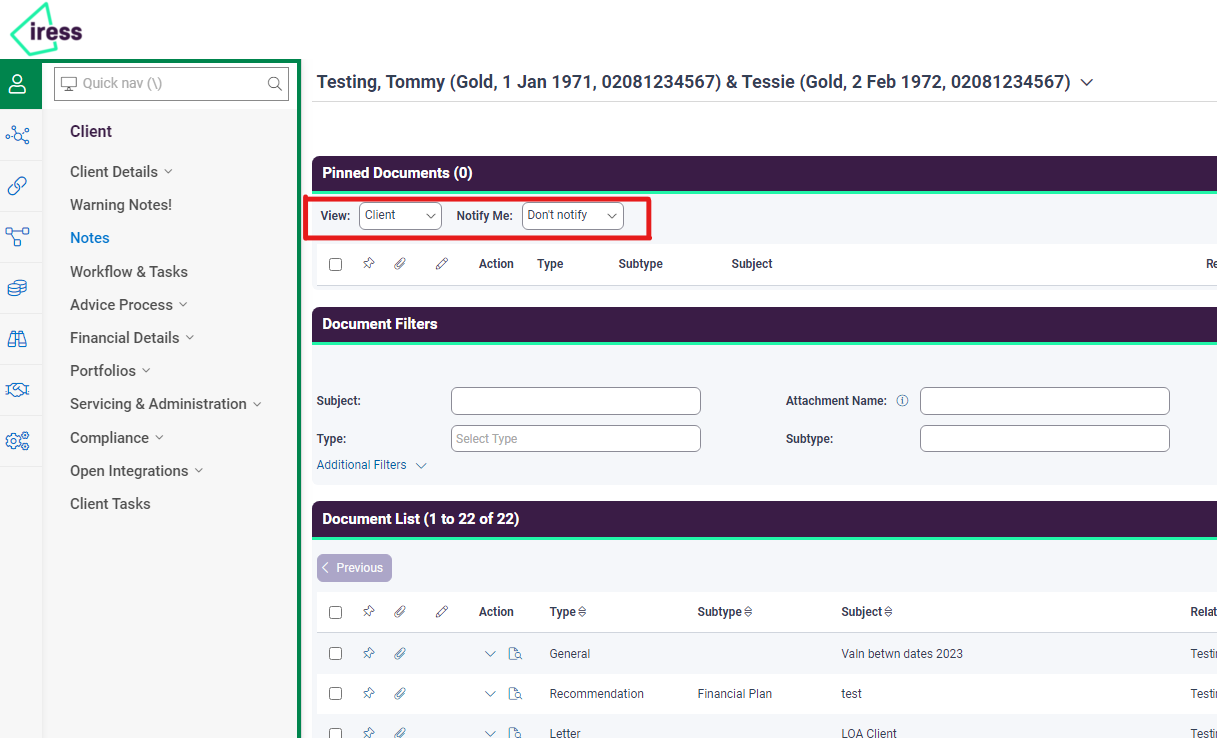Open the View dropdown showing Client
This screenshot has height=738, width=1217.
pyautogui.click(x=400, y=215)
